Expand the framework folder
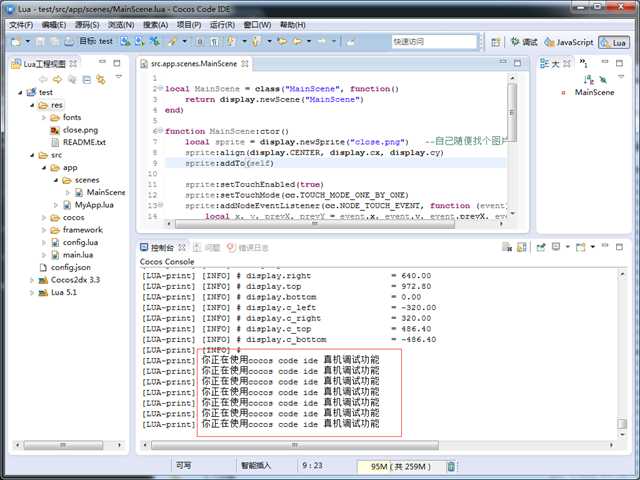This screenshot has height=480, width=640. [x=44, y=230]
